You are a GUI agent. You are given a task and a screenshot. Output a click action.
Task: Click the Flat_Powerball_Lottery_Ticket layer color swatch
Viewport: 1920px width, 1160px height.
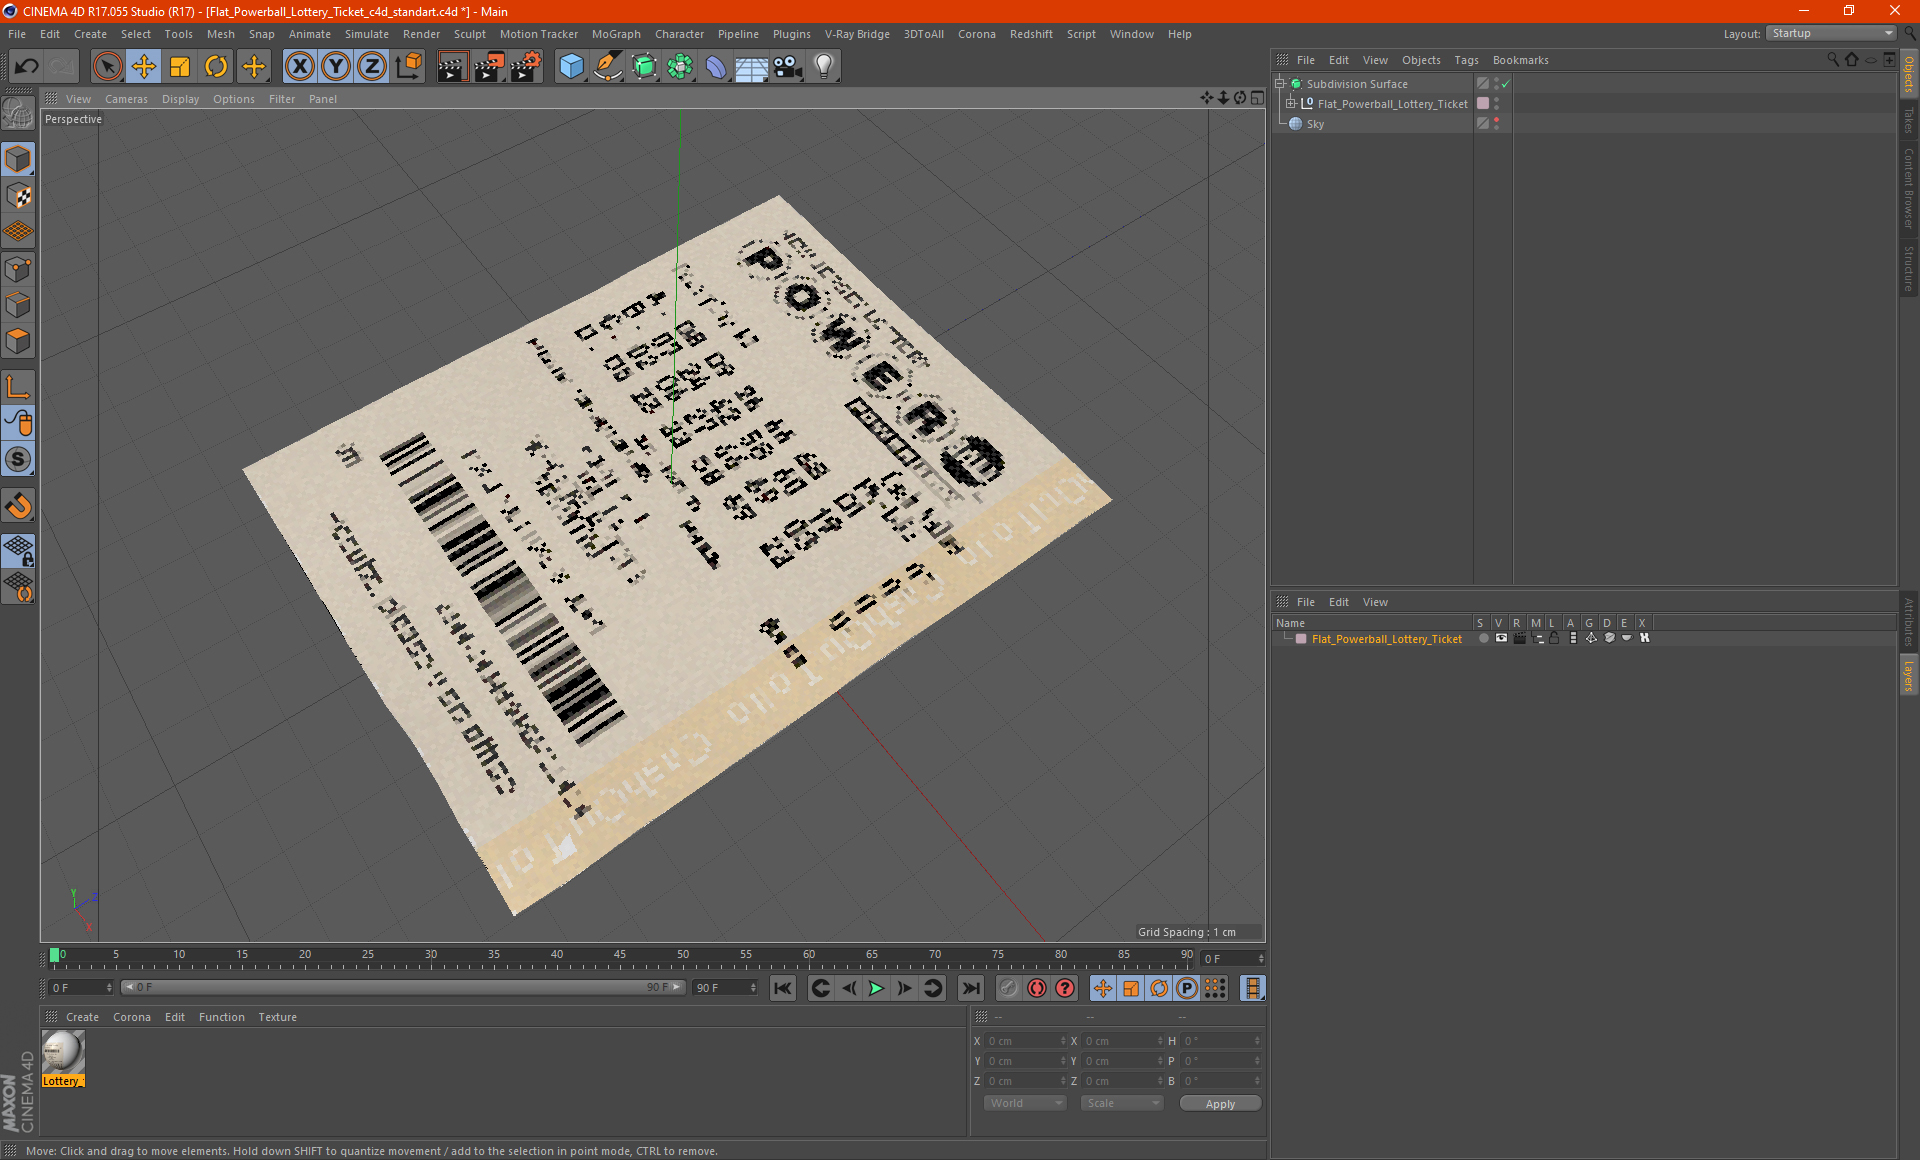[x=1301, y=639]
